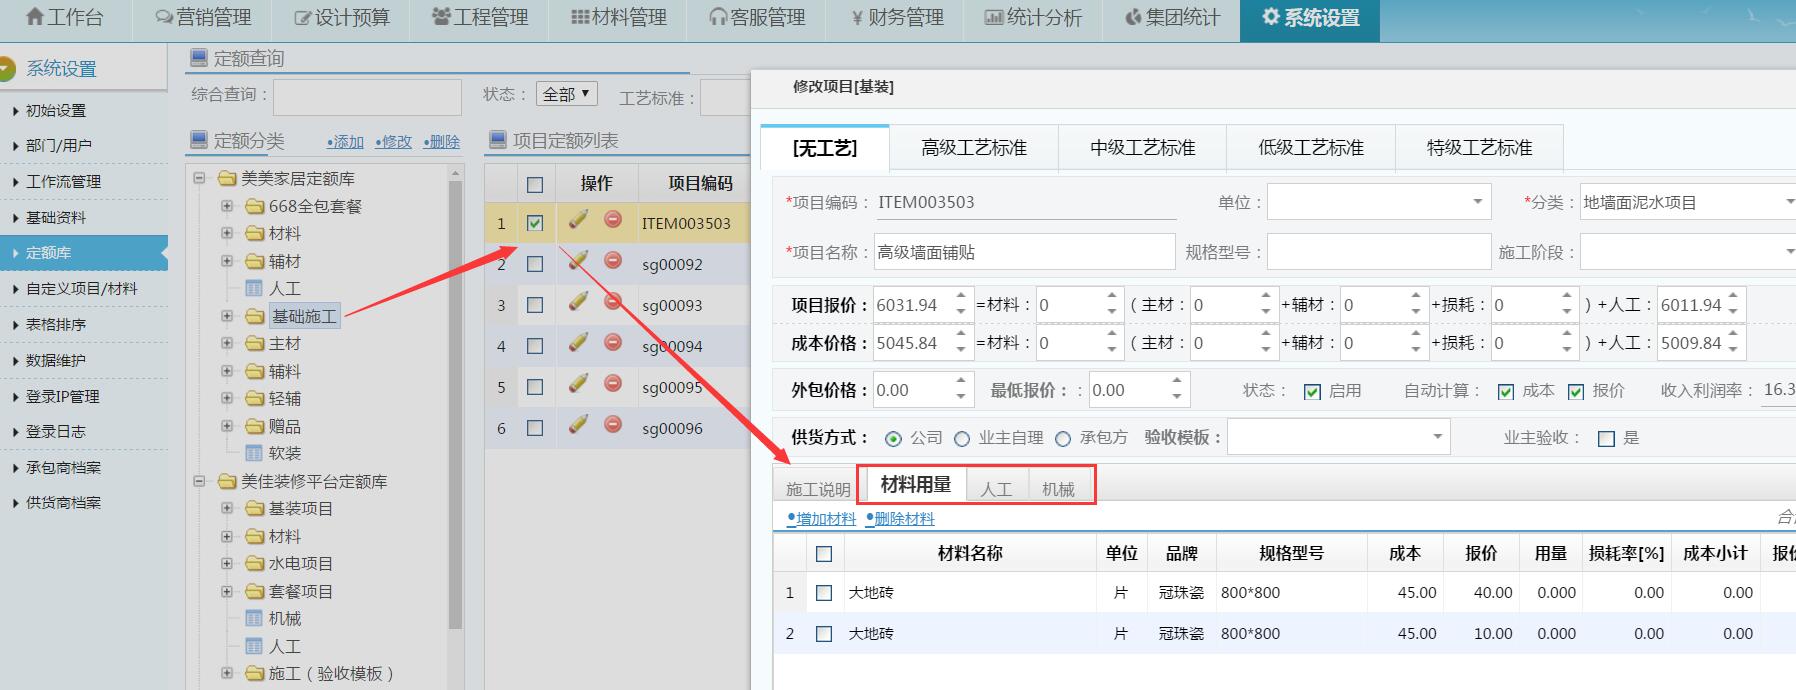Click the 668全包套餐 folder icon

pyautogui.click(x=255, y=206)
